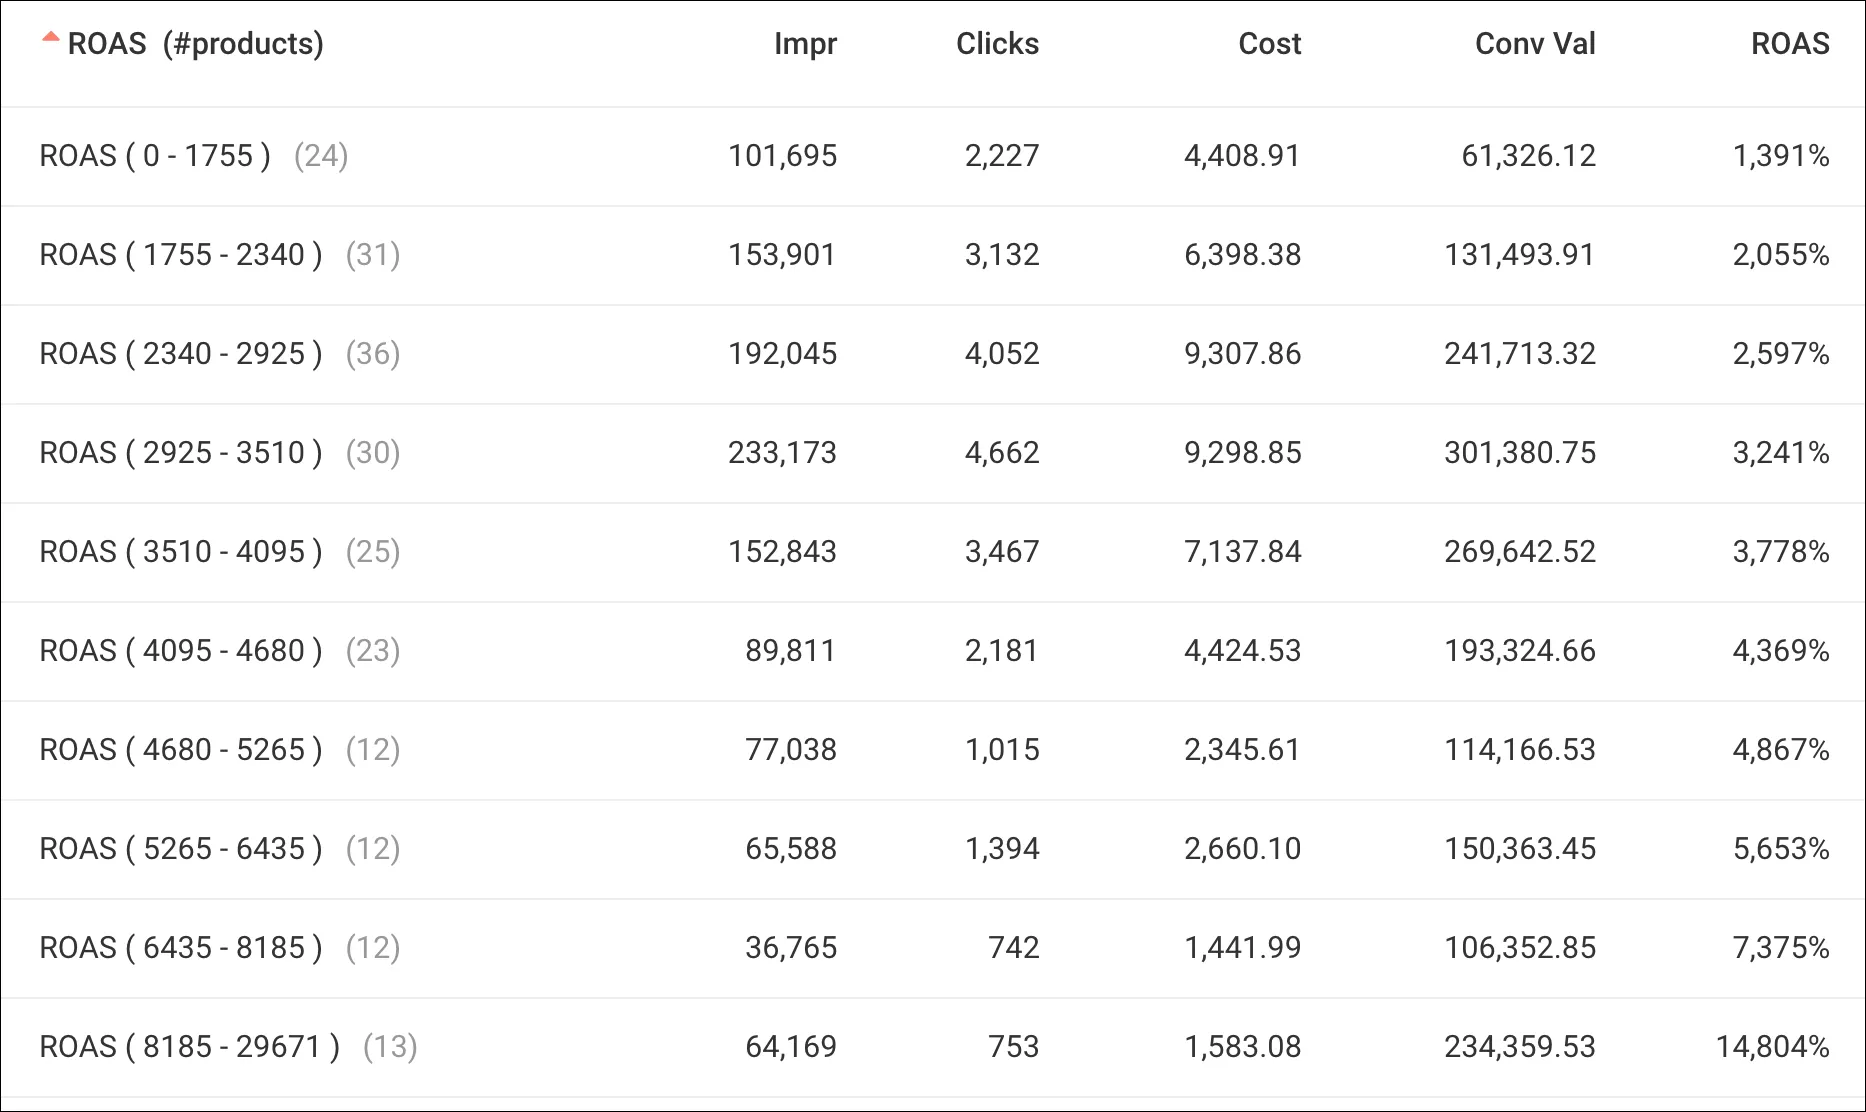This screenshot has width=1866, height=1112.
Task: Click the 14,804% ROAS value
Action: pos(1772,1047)
